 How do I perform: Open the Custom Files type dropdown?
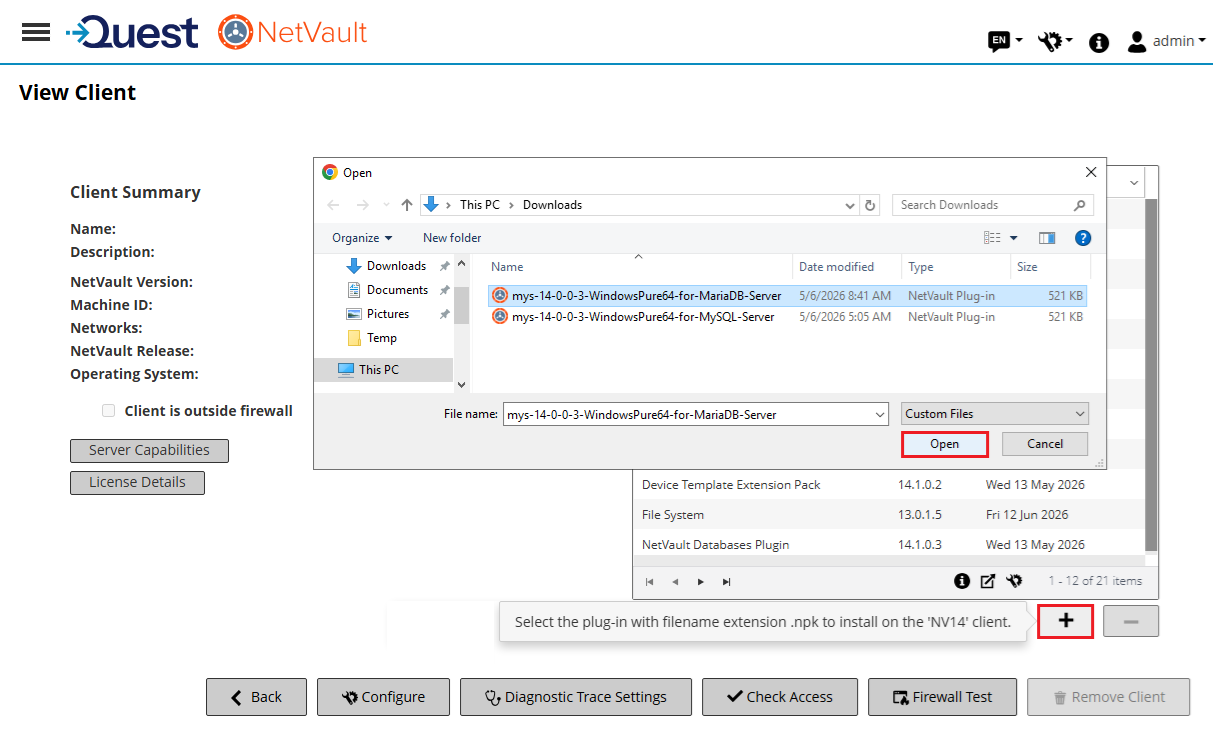pos(995,414)
